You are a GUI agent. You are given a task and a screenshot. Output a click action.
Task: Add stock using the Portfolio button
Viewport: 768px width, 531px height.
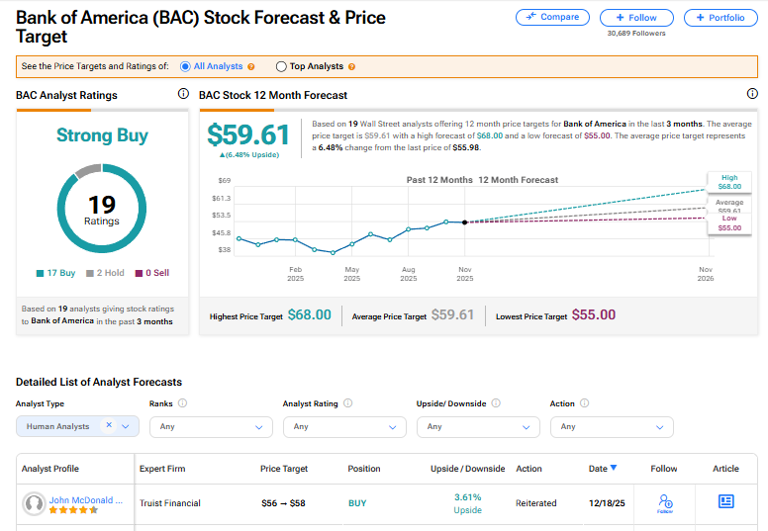click(720, 17)
